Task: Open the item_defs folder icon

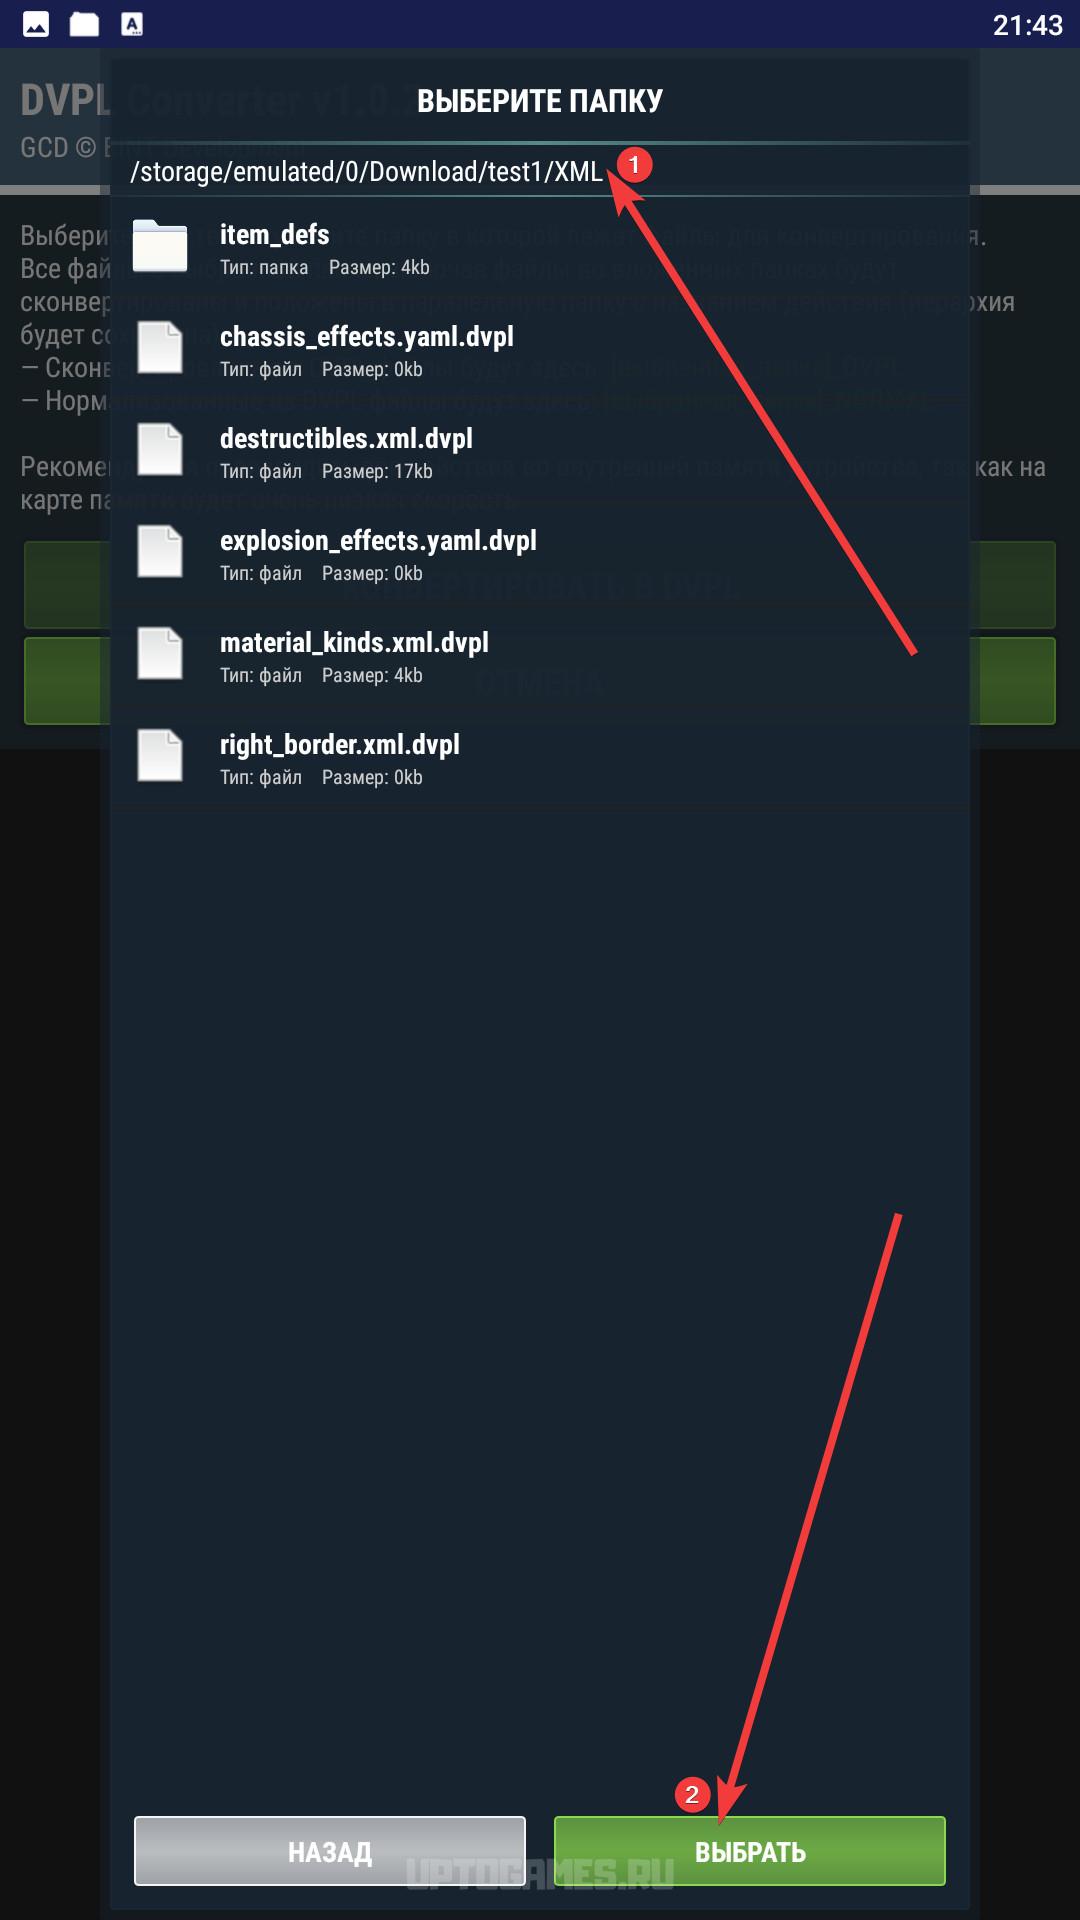Action: (x=160, y=246)
